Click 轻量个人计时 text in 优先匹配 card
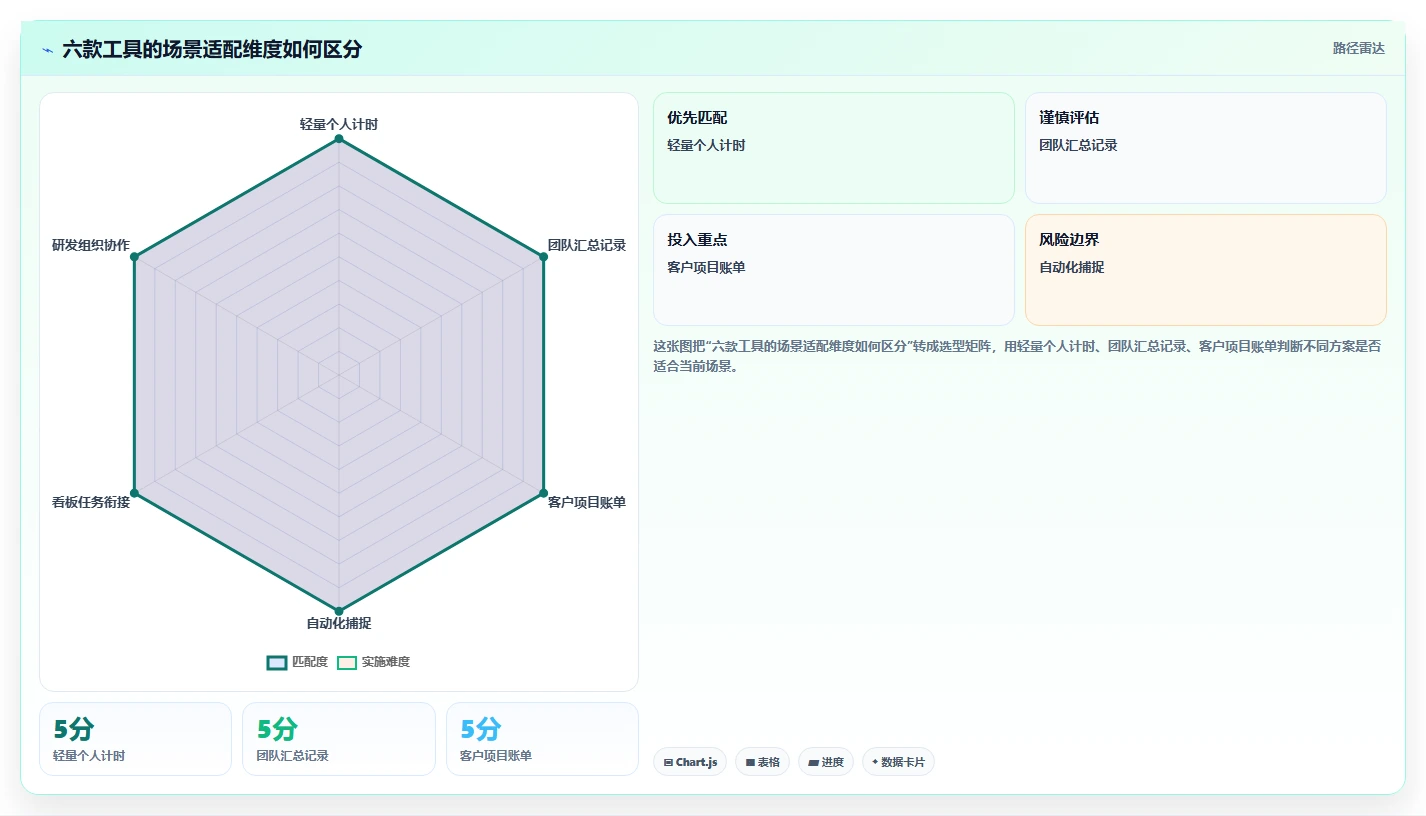1426x816 pixels. pyautogui.click(x=706, y=145)
